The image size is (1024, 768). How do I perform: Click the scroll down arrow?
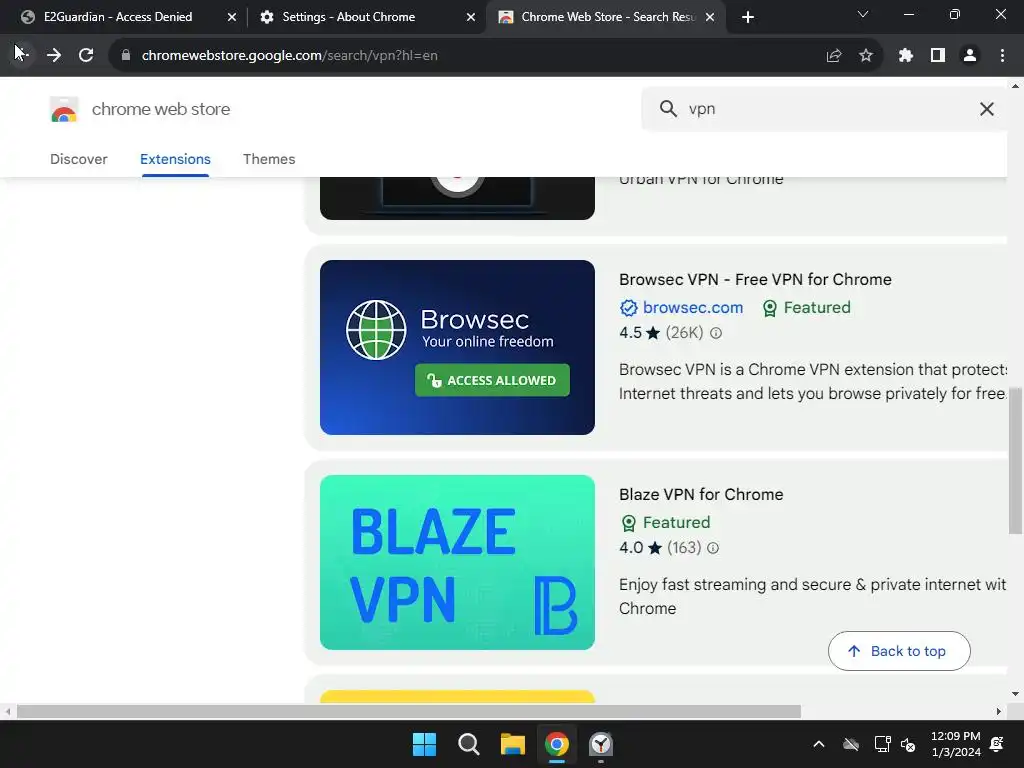(x=1016, y=694)
